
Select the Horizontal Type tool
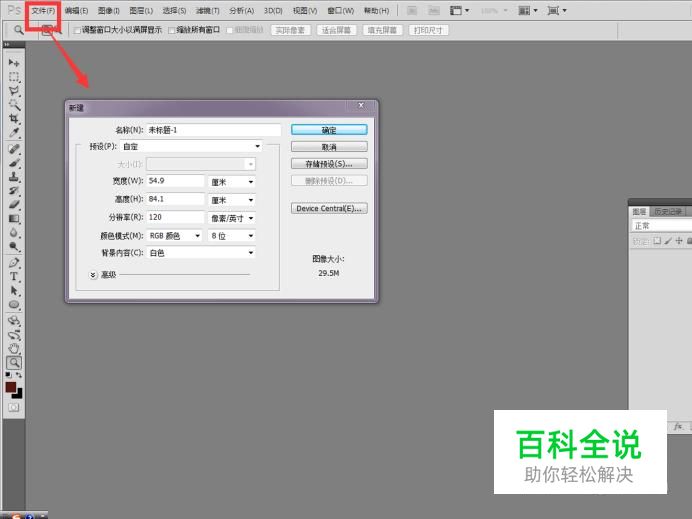pos(14,277)
